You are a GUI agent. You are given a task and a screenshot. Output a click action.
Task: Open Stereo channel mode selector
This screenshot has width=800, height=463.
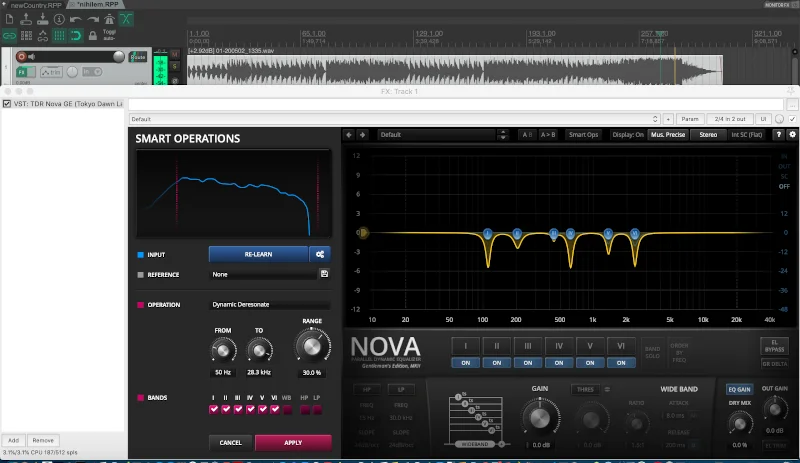coord(708,135)
